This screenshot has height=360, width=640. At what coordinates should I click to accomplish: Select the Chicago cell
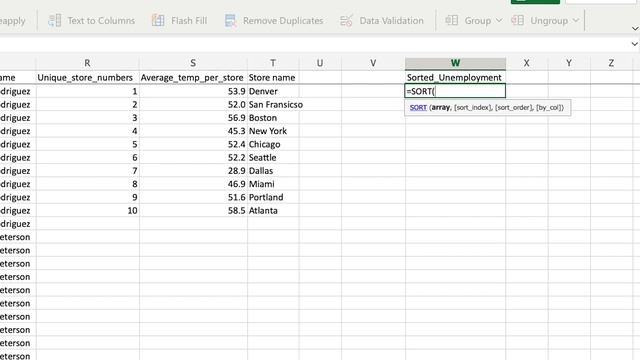click(273, 144)
